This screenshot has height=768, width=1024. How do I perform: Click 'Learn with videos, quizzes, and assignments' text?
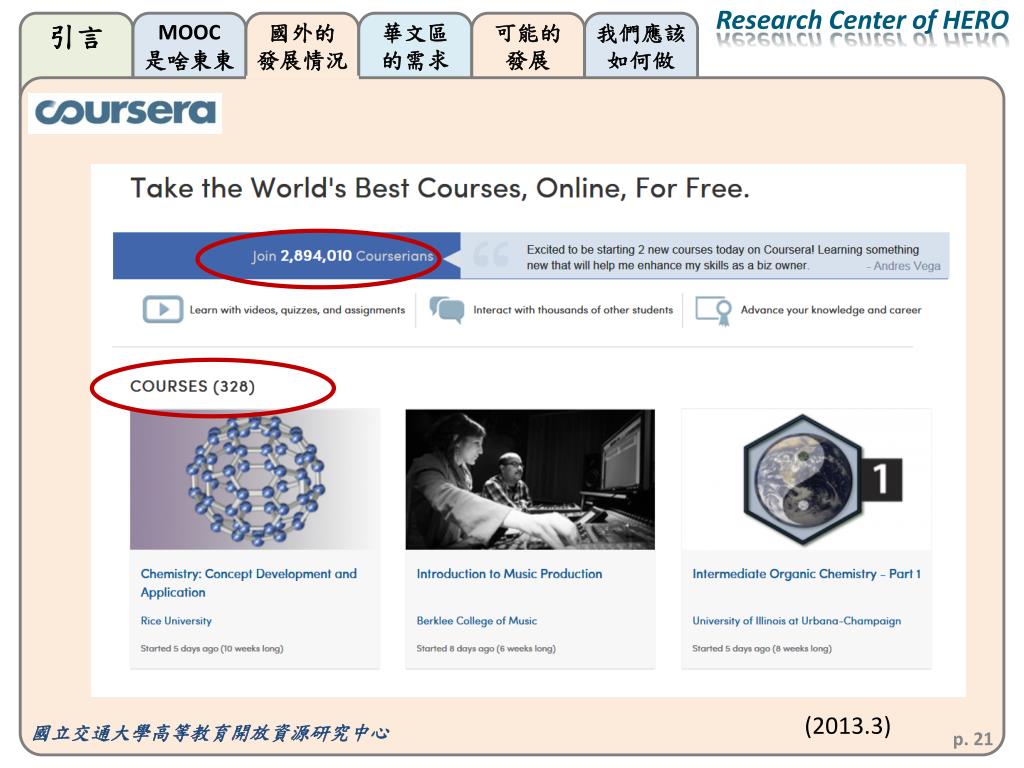pos(297,310)
